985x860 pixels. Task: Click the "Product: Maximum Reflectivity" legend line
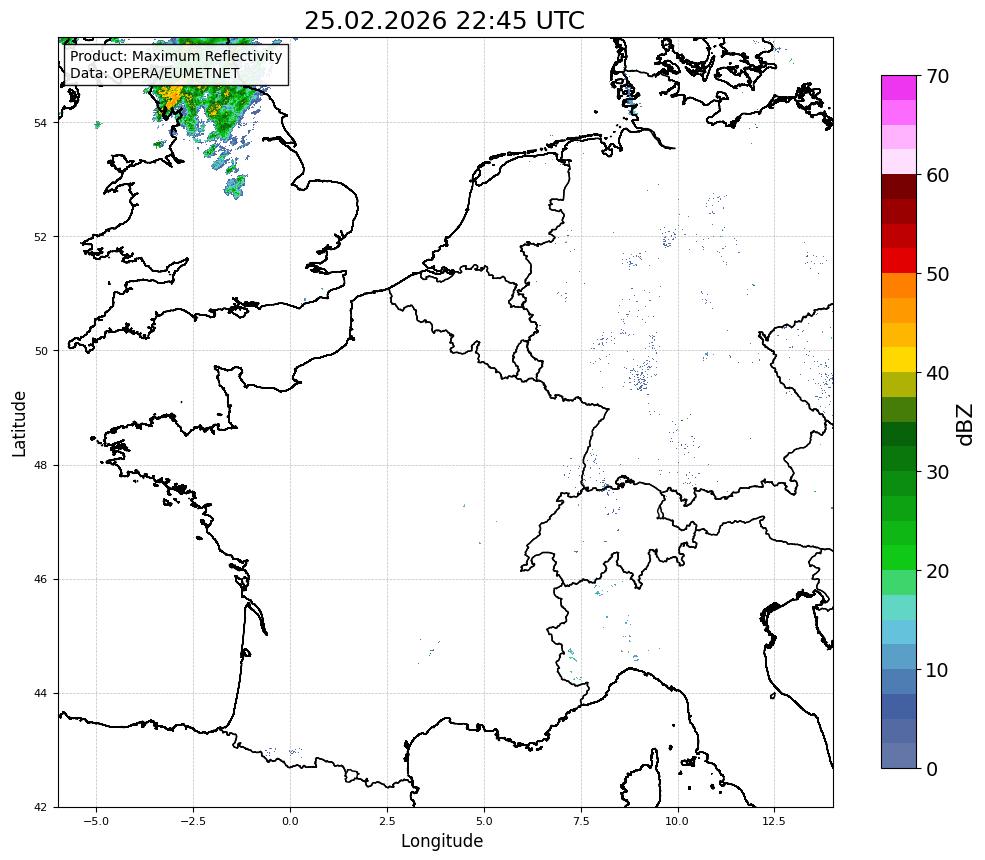coord(176,56)
